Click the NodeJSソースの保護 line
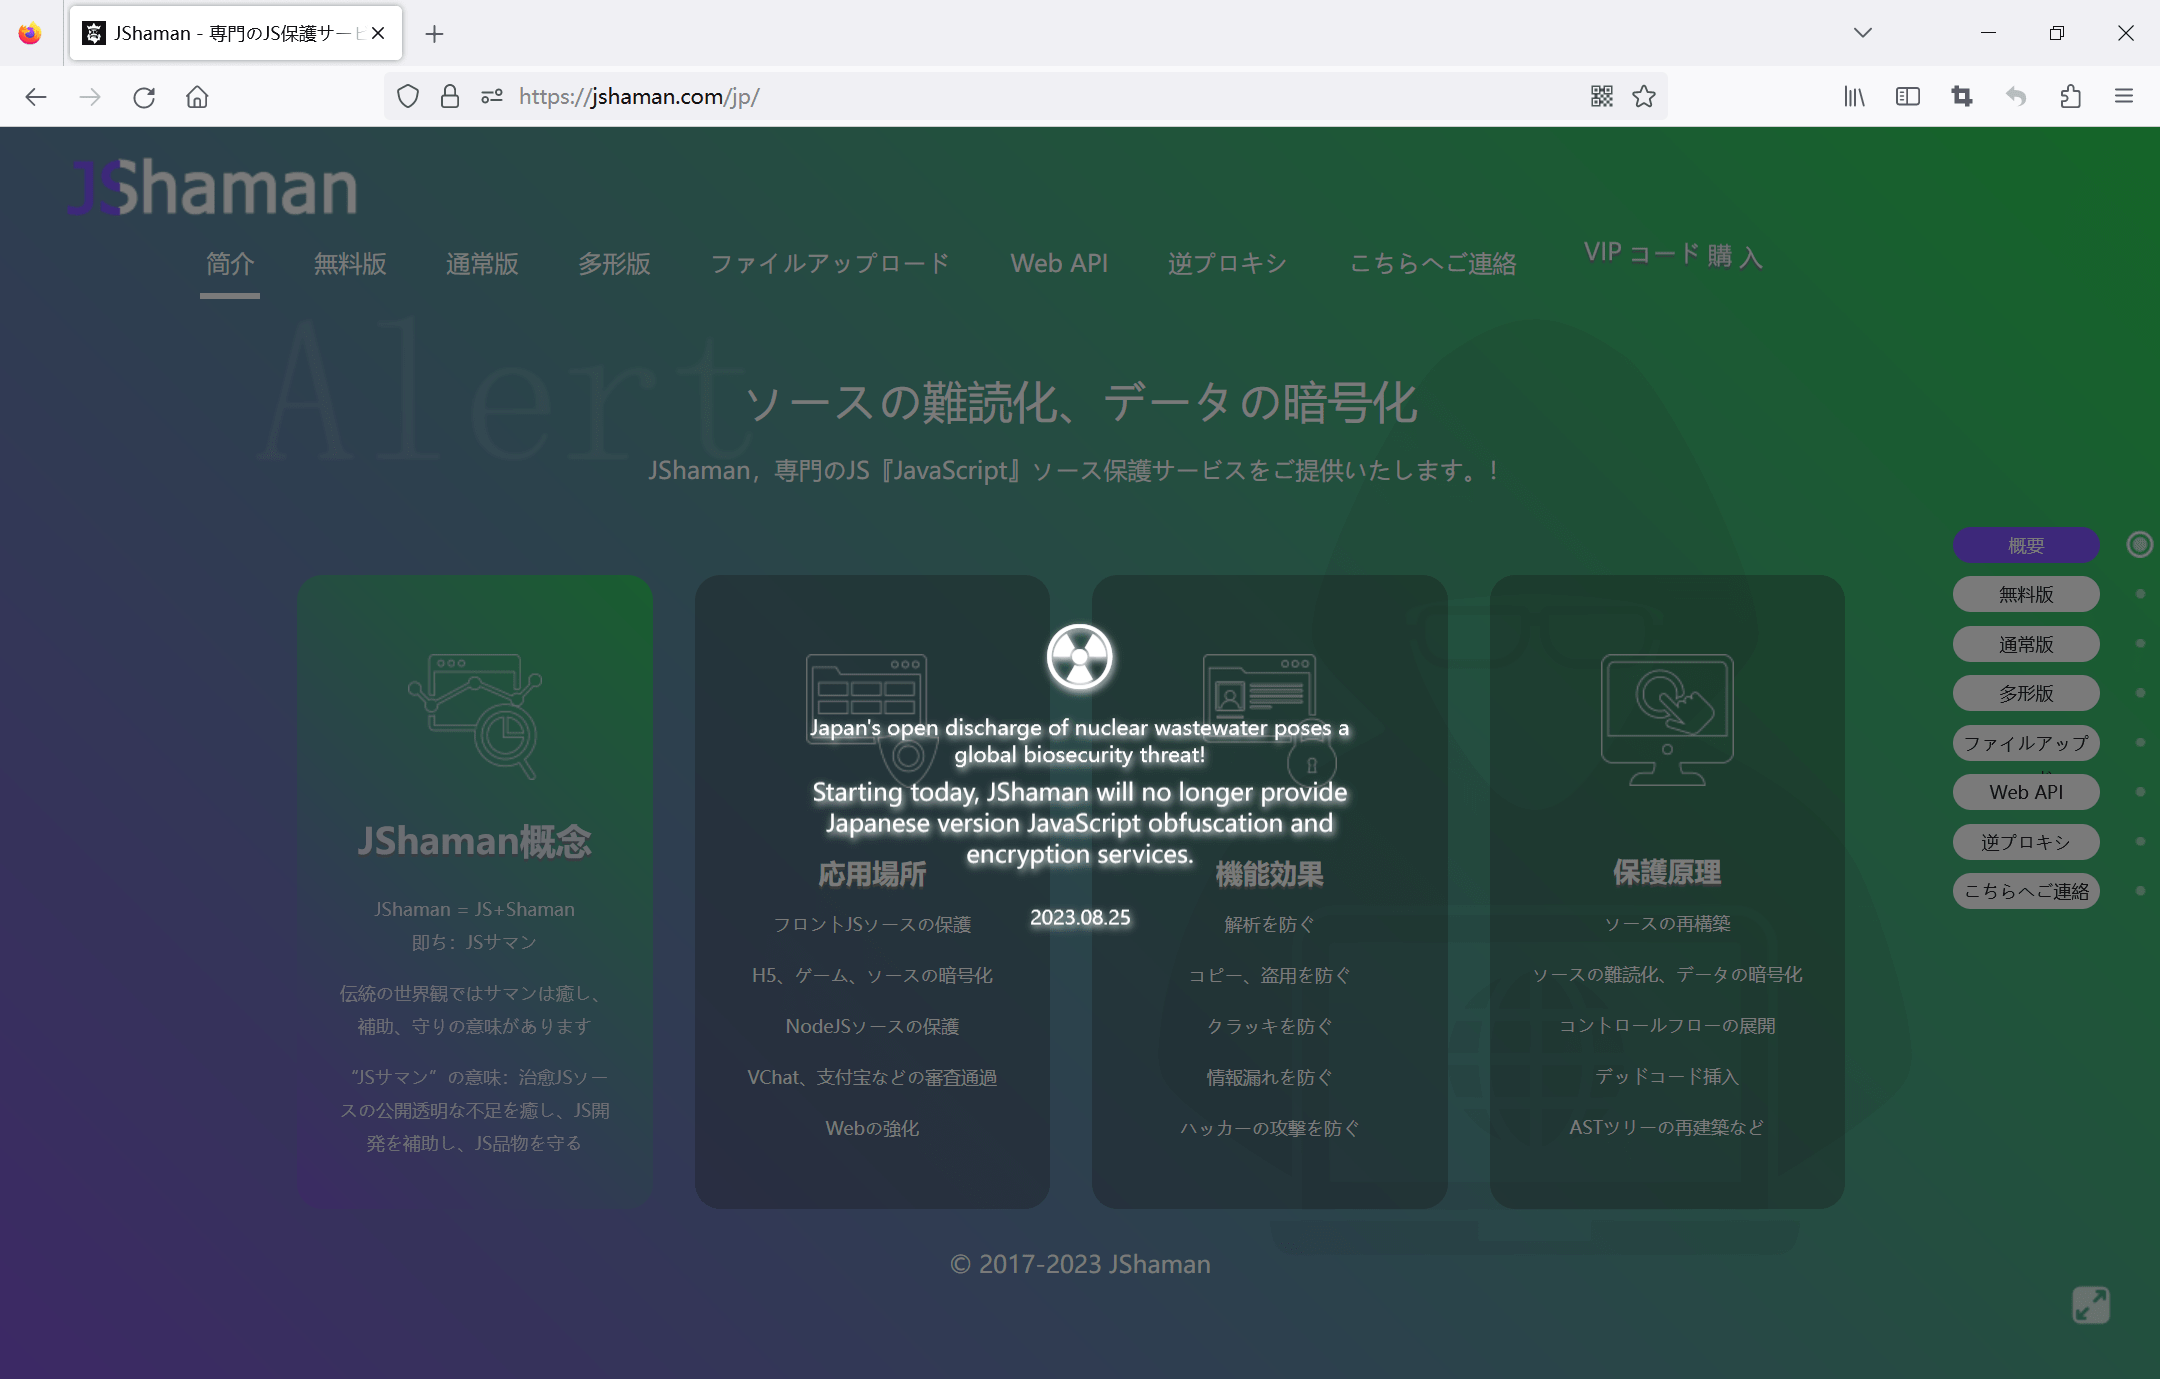The width and height of the screenshot is (2160, 1379). 872,1026
